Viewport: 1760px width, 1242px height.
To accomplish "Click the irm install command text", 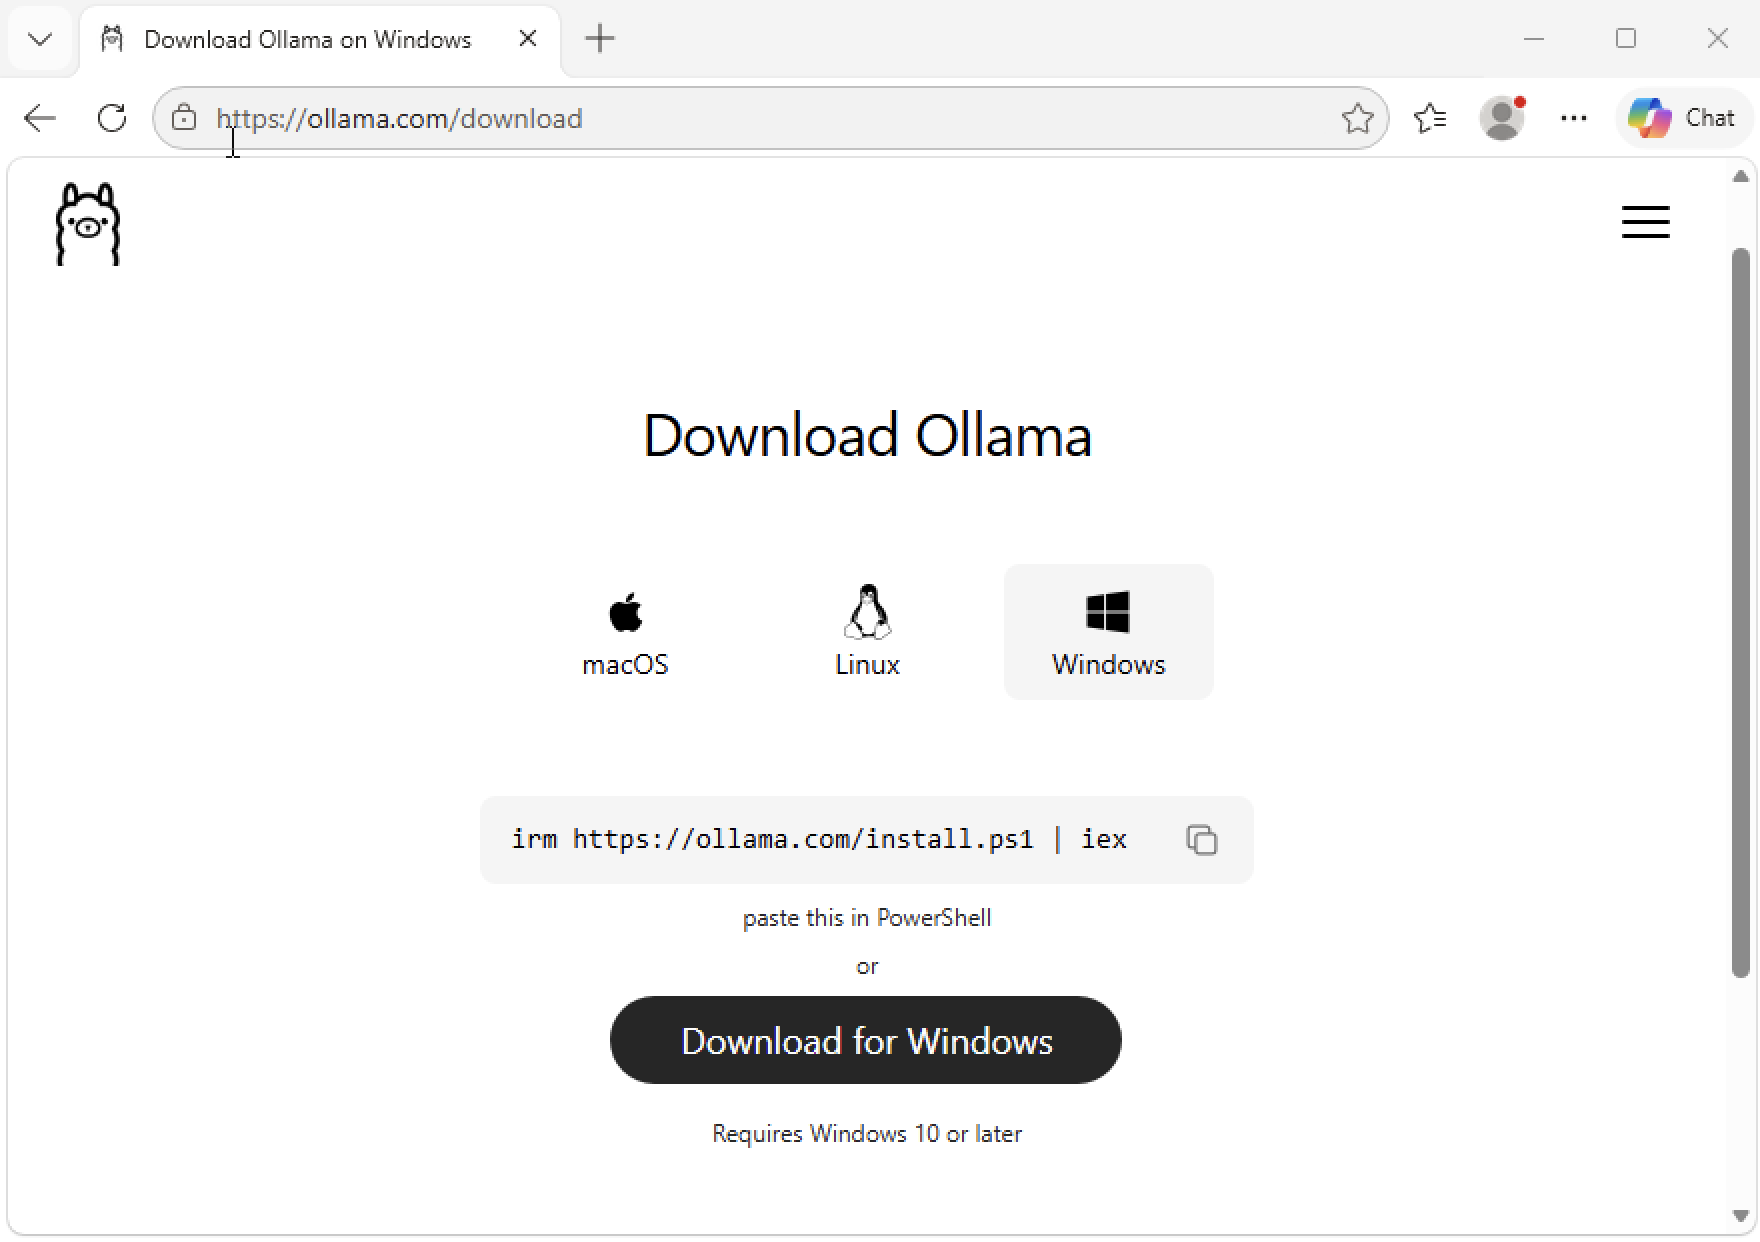I will coord(819,839).
